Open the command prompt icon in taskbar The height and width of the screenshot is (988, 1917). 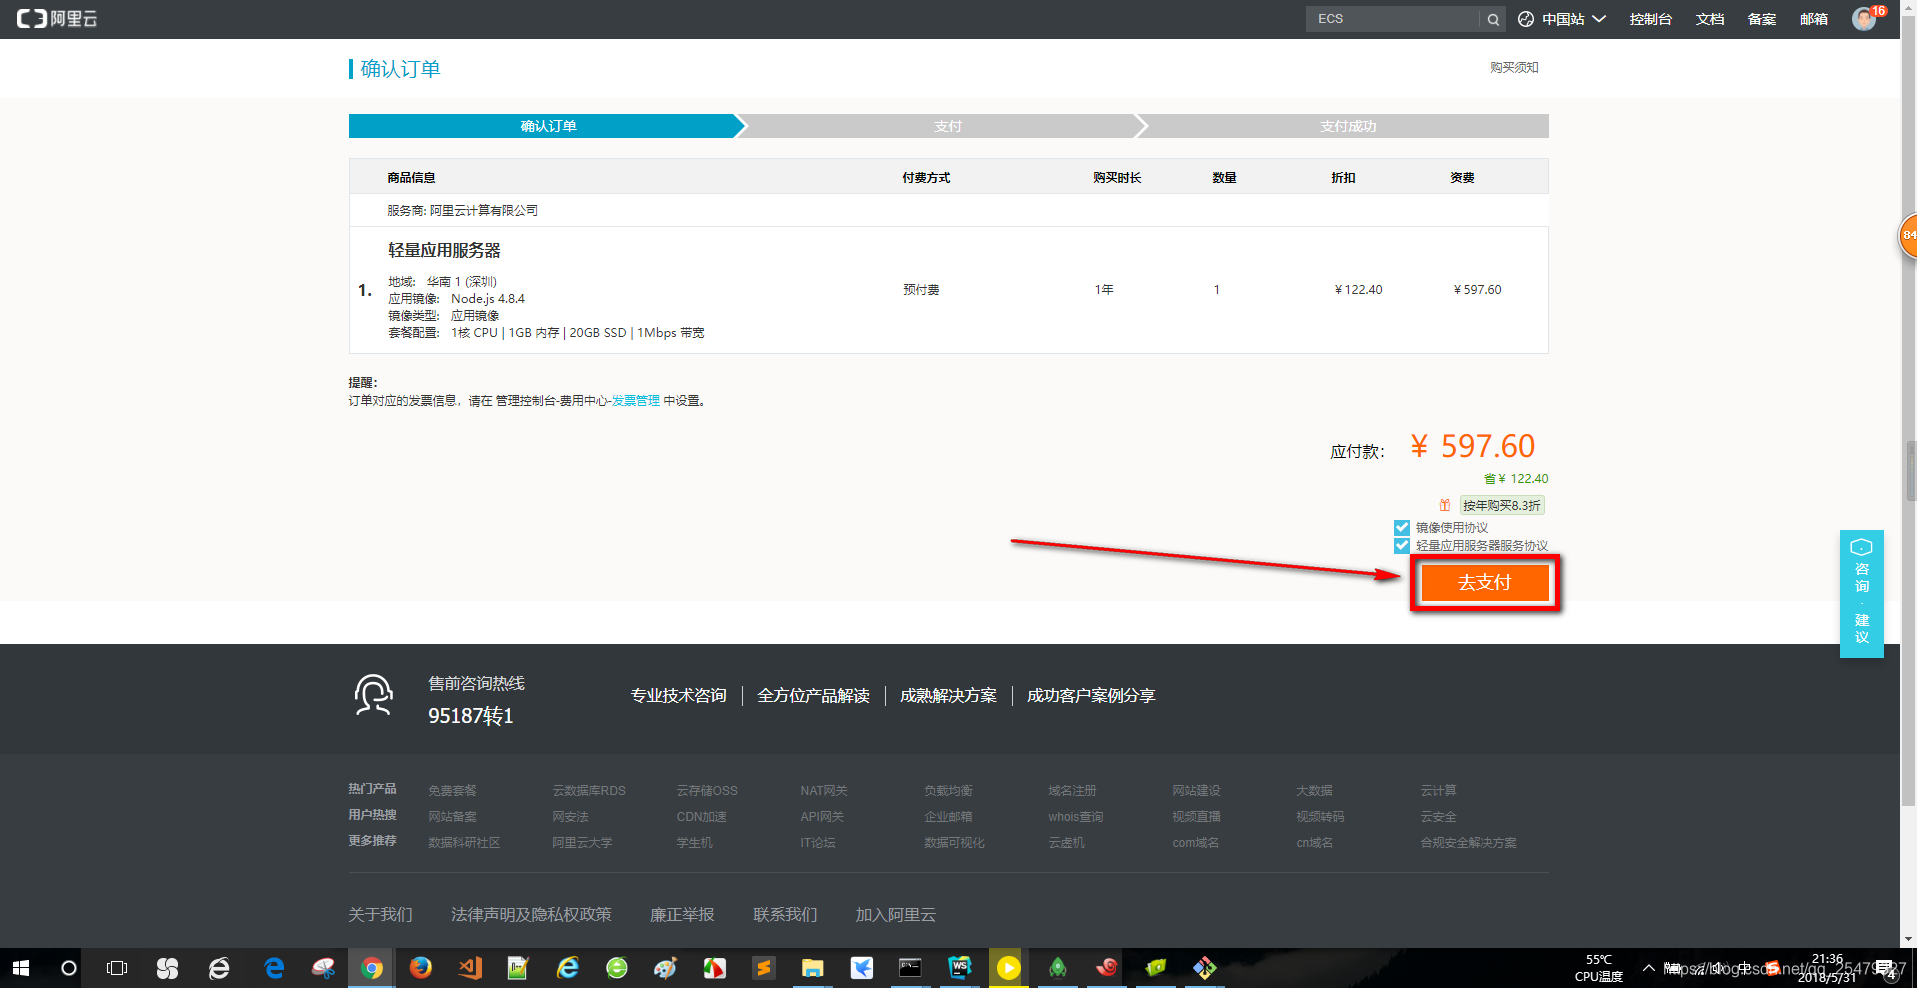(x=910, y=968)
